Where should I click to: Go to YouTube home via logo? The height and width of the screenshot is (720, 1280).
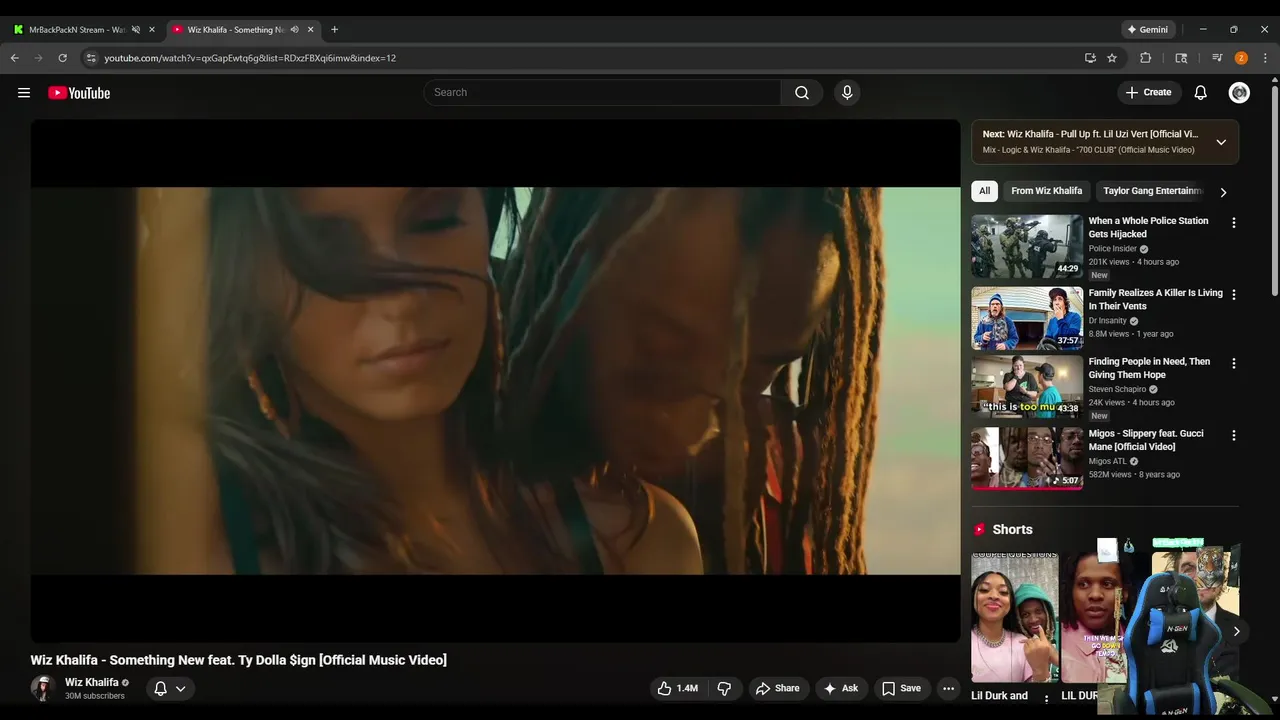tap(79, 93)
